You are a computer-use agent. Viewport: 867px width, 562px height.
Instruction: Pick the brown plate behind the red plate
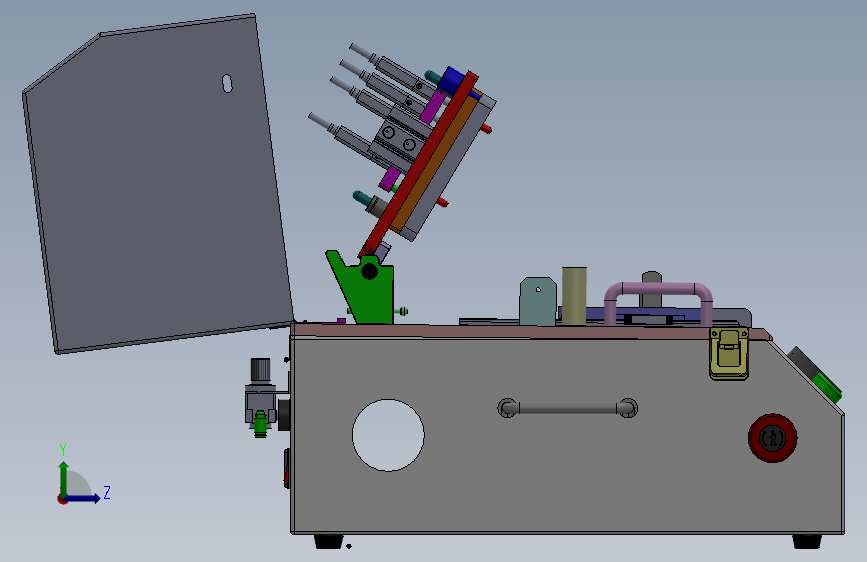435,162
